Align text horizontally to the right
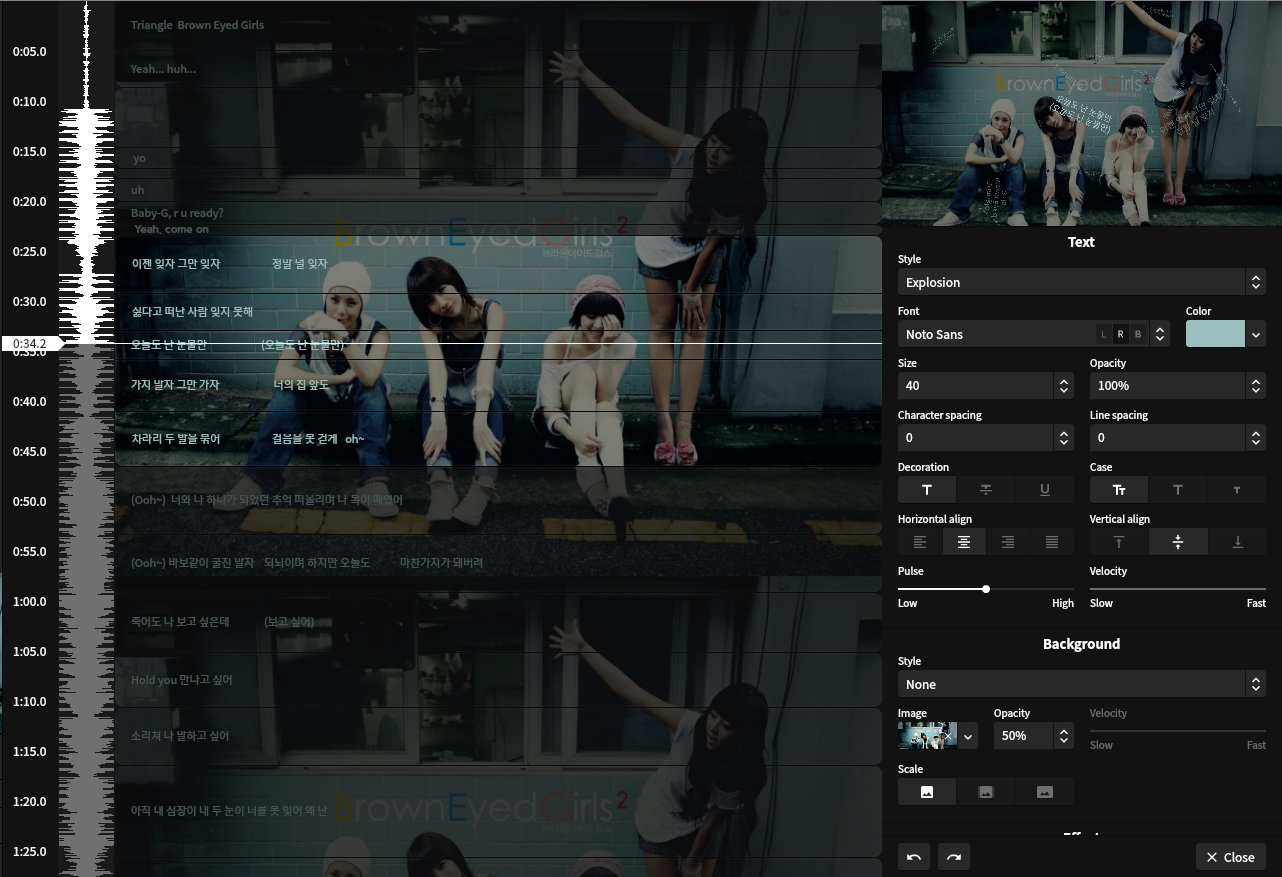The width and height of the screenshot is (1282, 877). (1008, 542)
